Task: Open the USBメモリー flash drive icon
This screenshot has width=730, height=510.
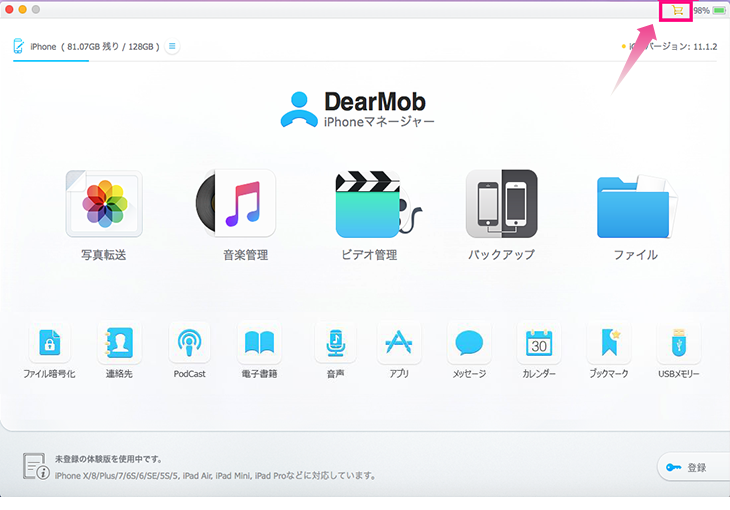Action: click(x=679, y=343)
